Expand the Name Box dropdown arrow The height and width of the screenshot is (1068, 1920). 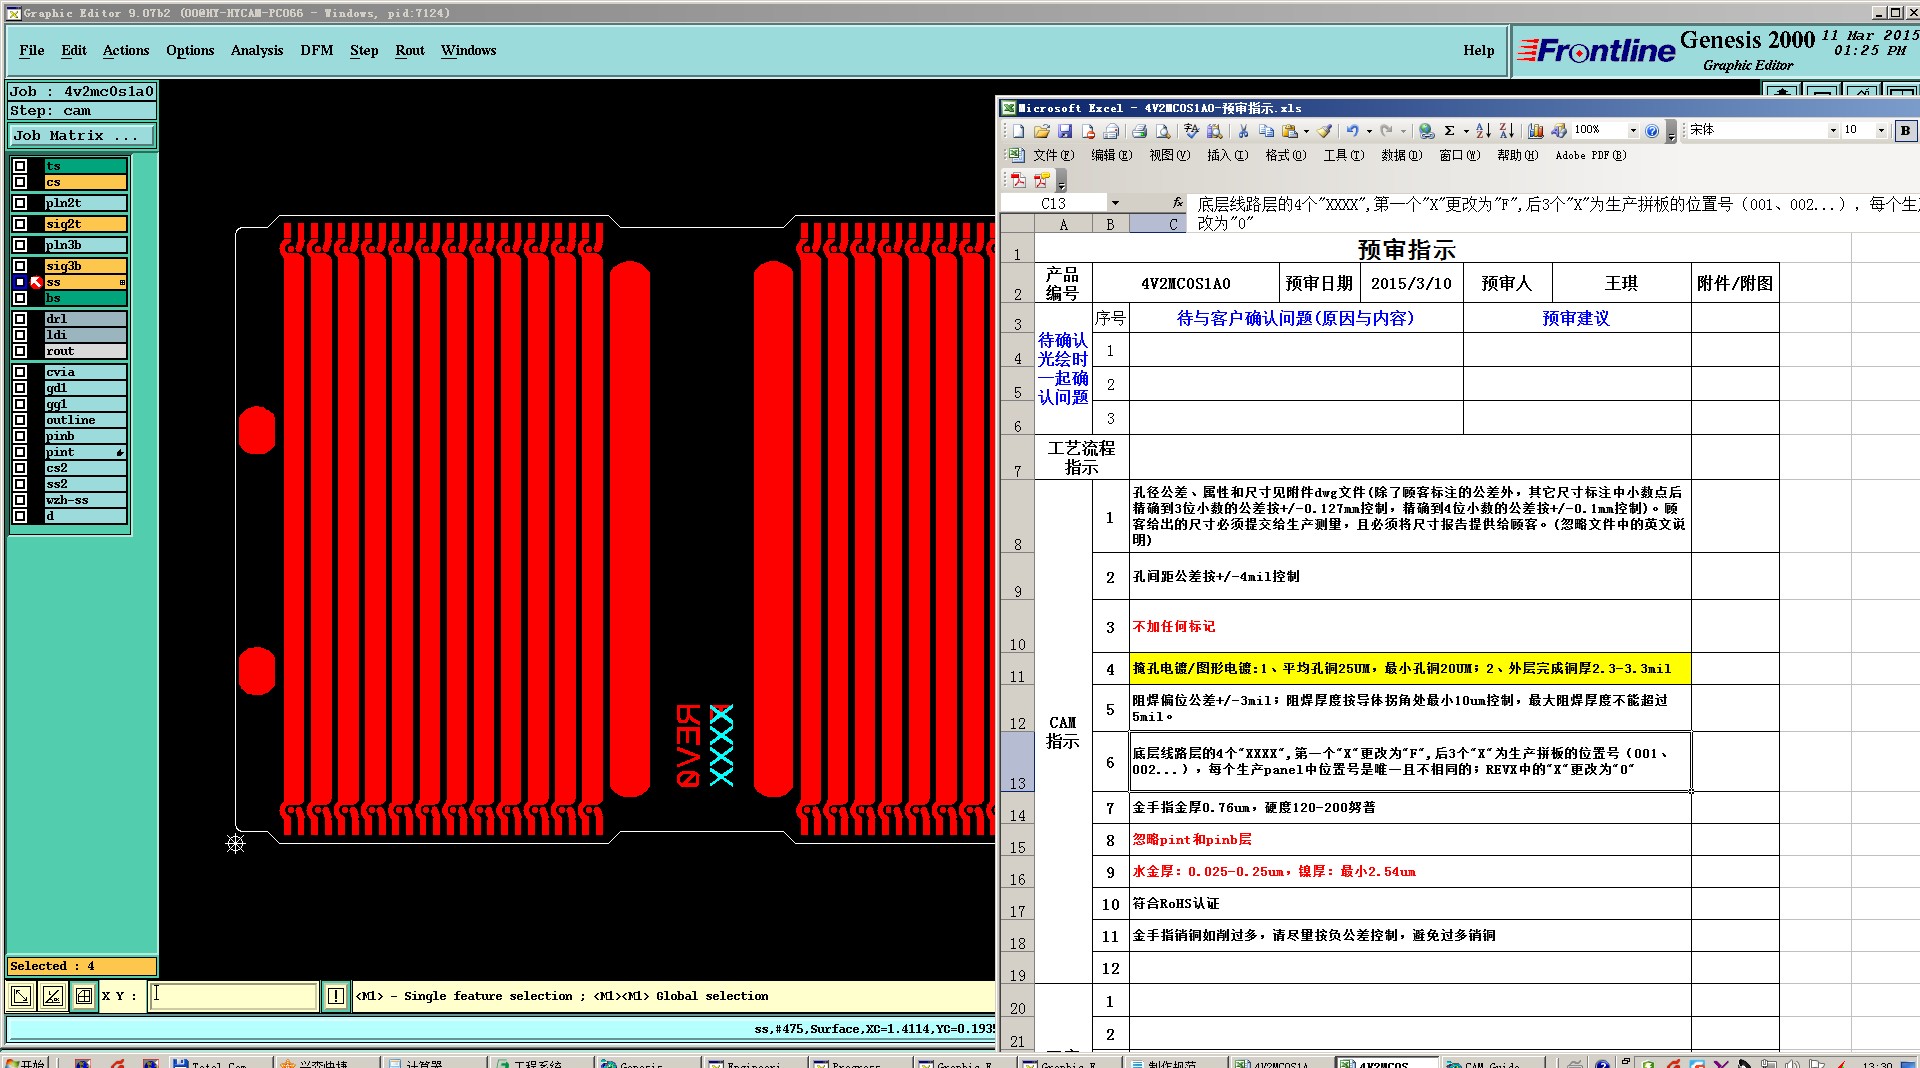pos(1115,203)
